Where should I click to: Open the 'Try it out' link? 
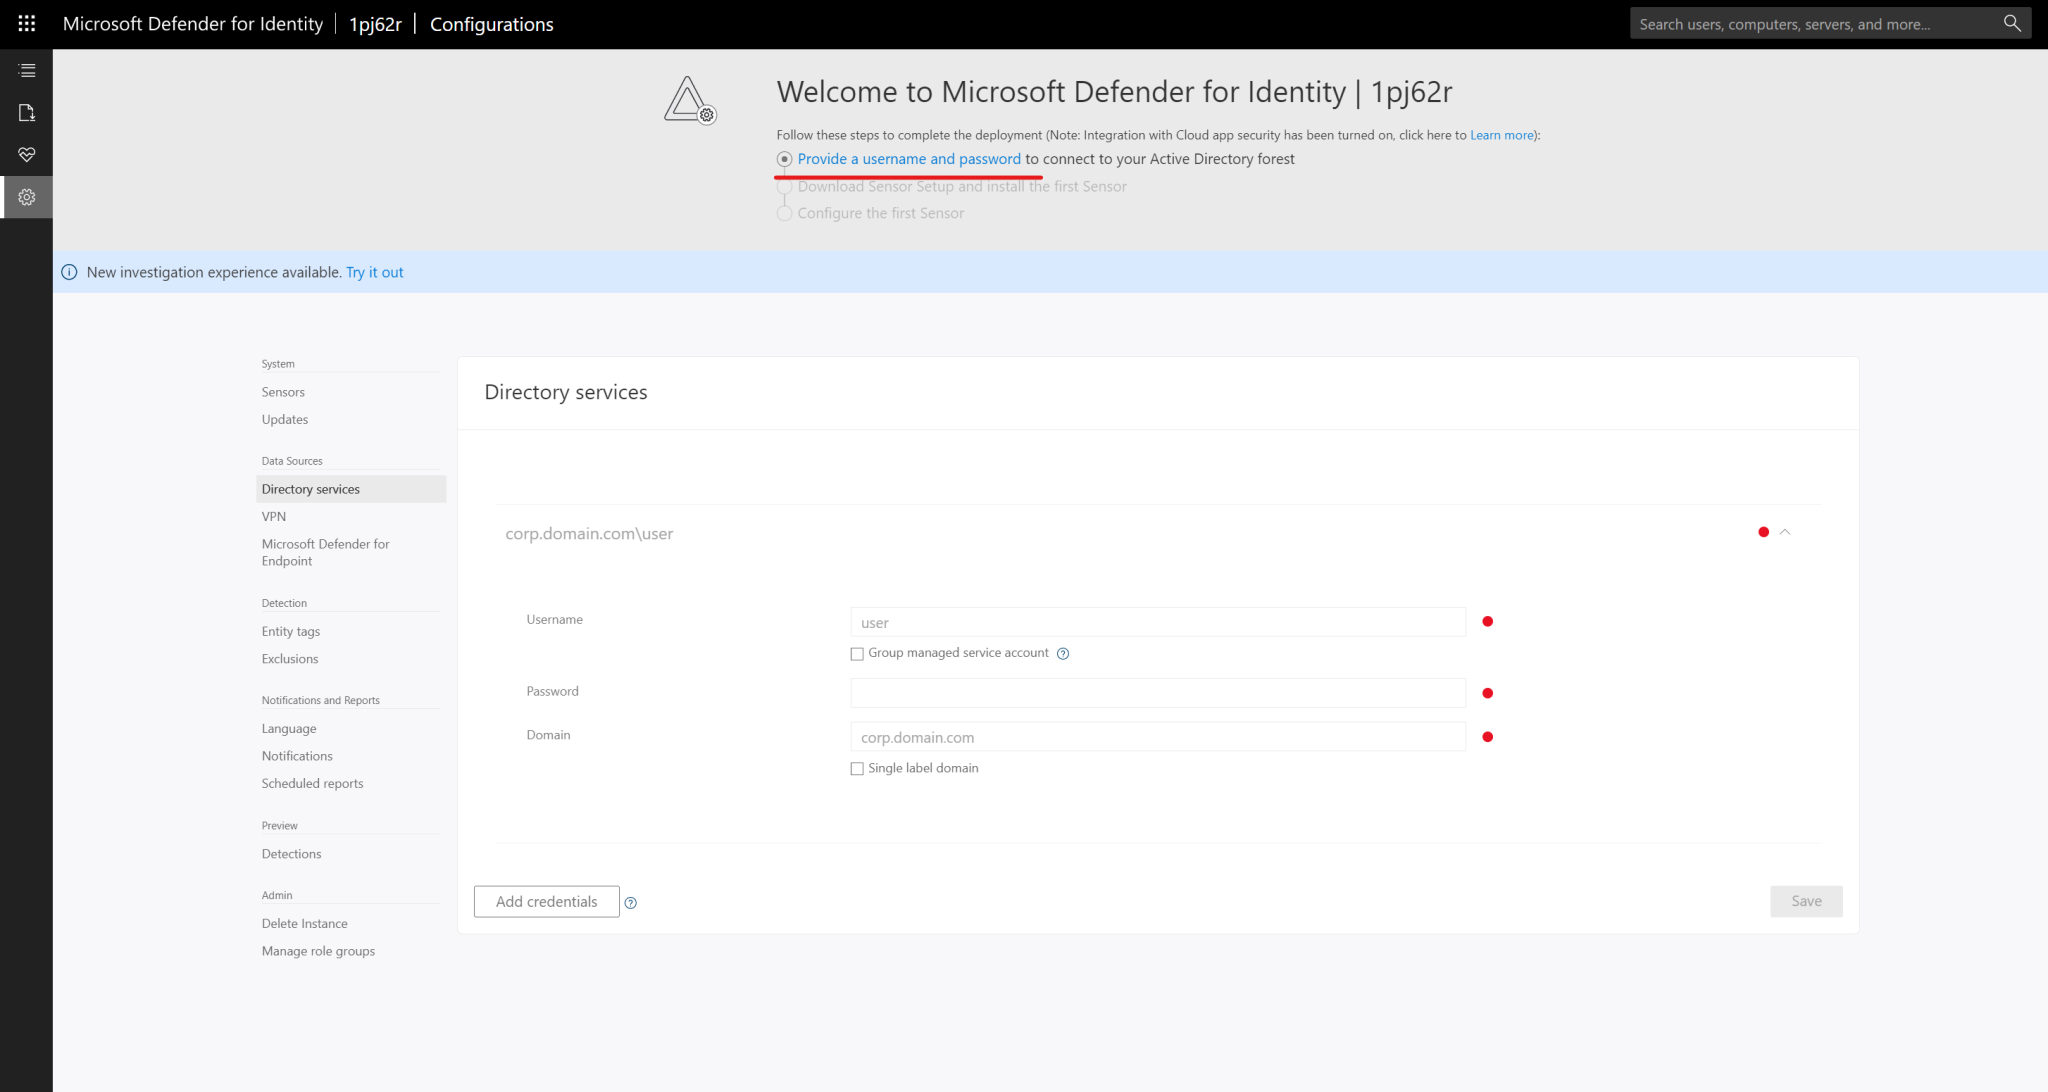pos(374,271)
